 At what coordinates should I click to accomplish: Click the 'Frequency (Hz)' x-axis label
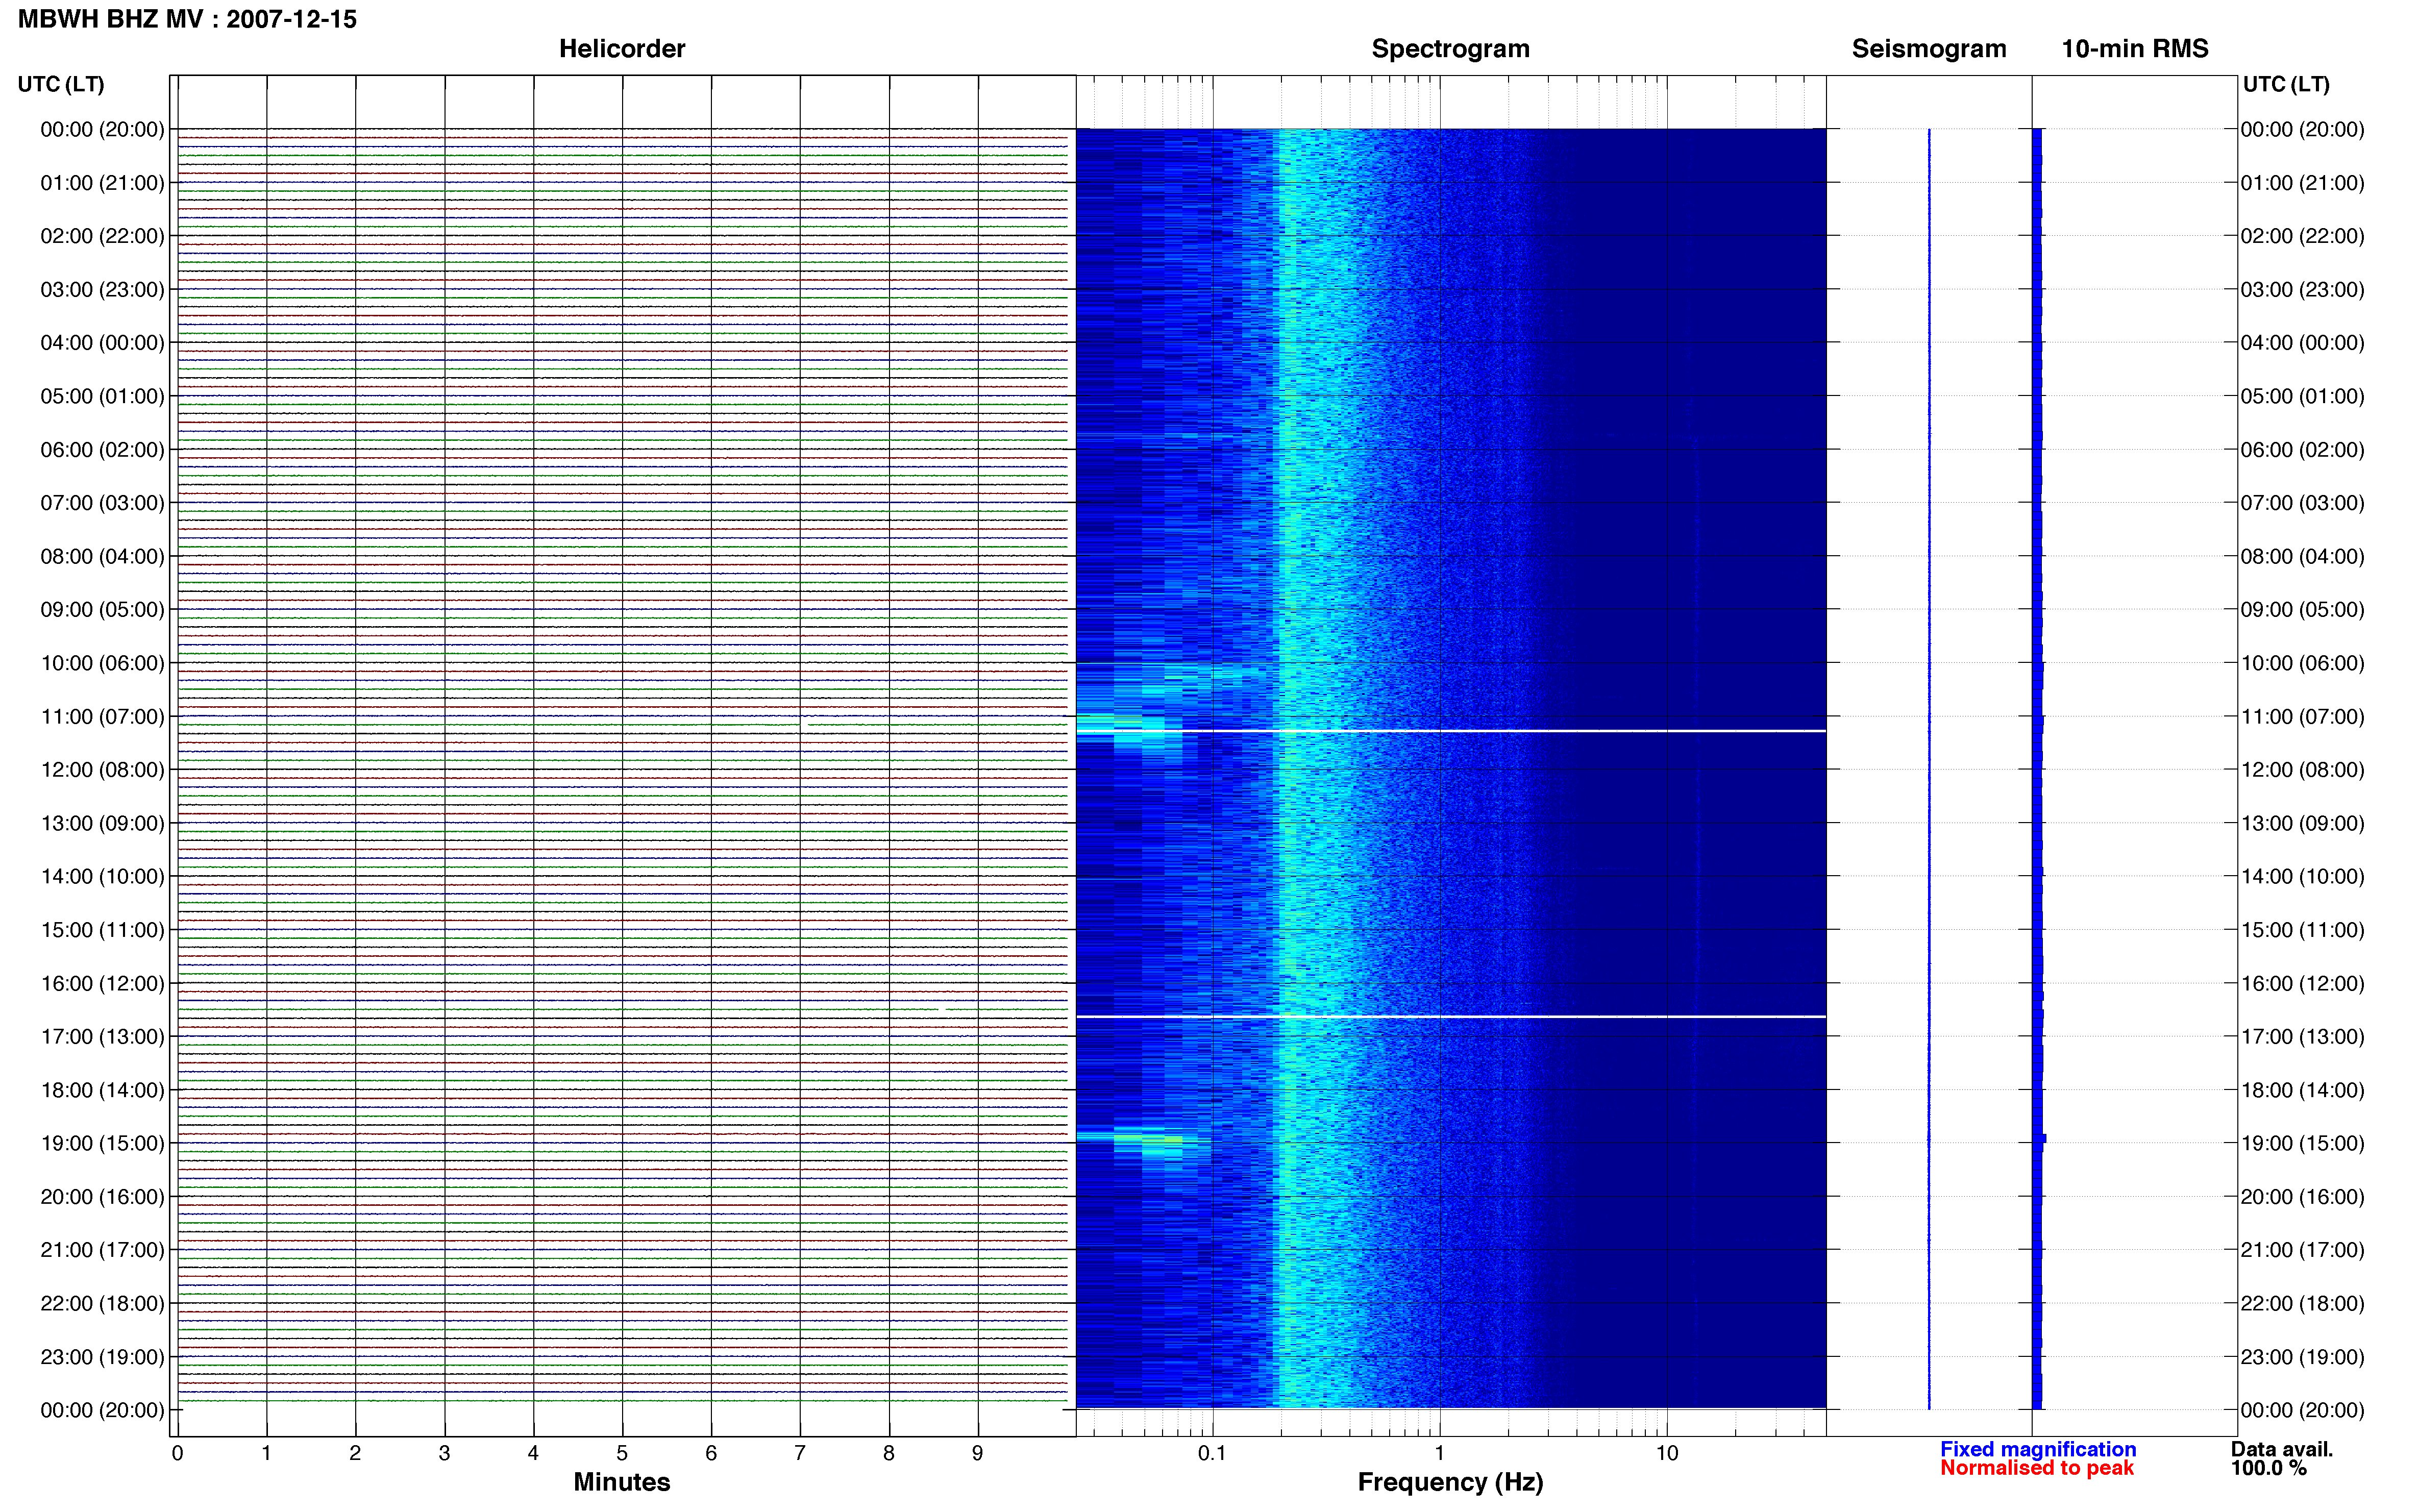(1450, 1483)
